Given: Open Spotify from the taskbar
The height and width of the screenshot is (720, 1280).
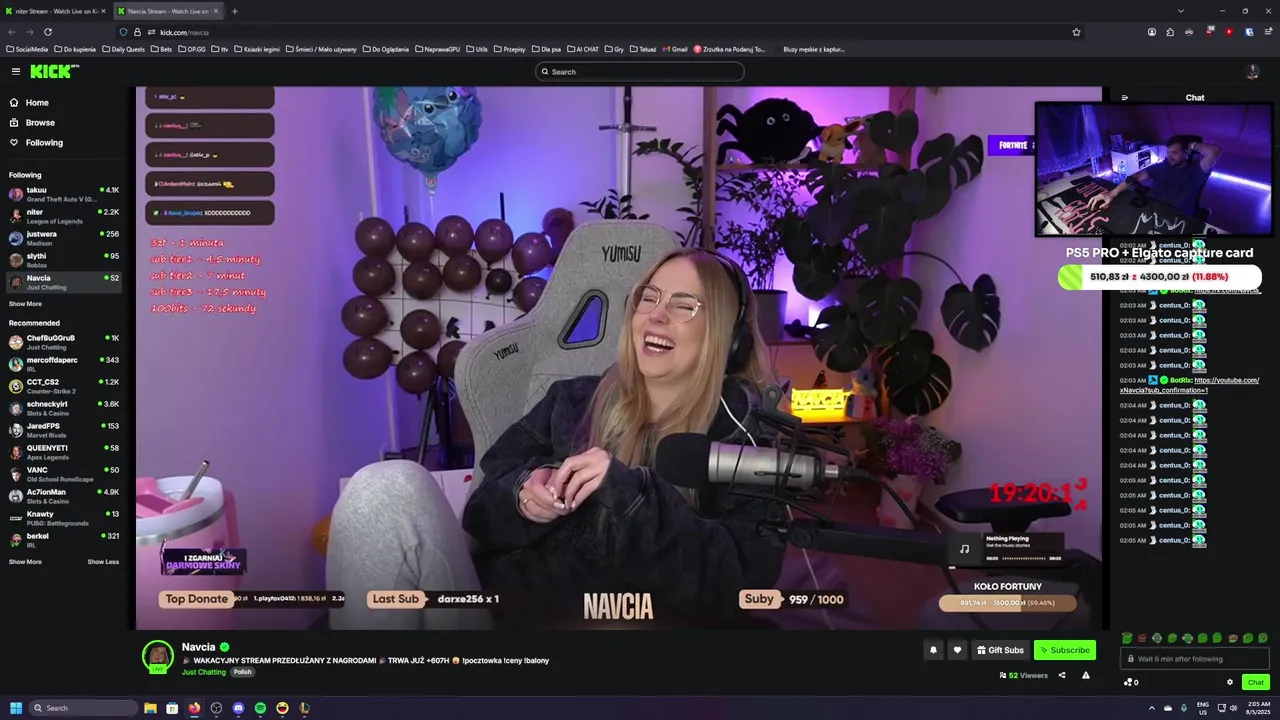Looking at the screenshot, I should (x=260, y=708).
